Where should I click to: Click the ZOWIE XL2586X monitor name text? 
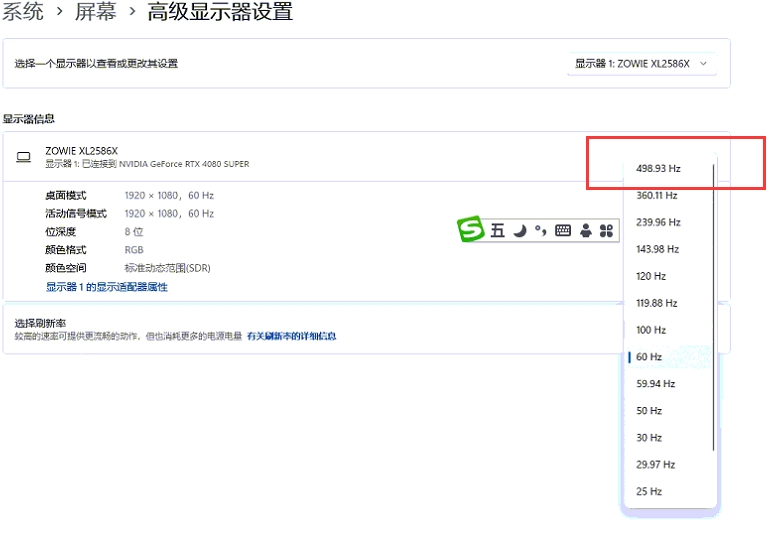[x=82, y=151]
